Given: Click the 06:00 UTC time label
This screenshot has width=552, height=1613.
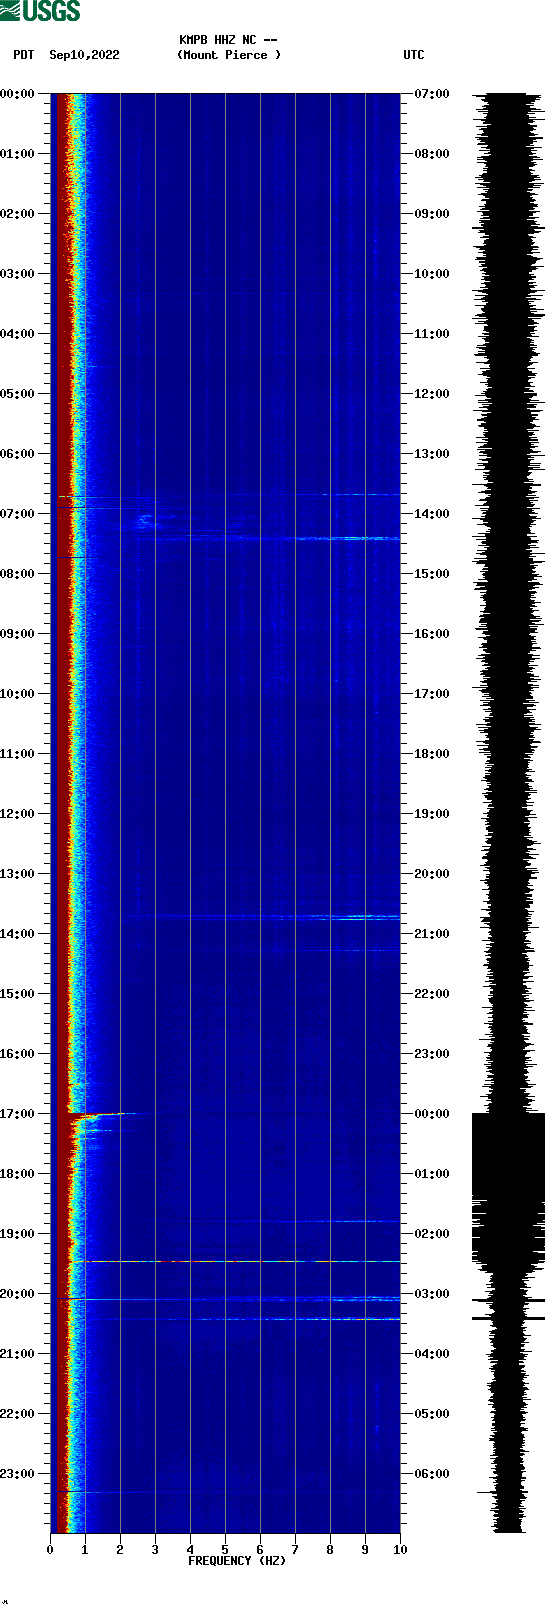Looking at the screenshot, I should pos(432,1474).
